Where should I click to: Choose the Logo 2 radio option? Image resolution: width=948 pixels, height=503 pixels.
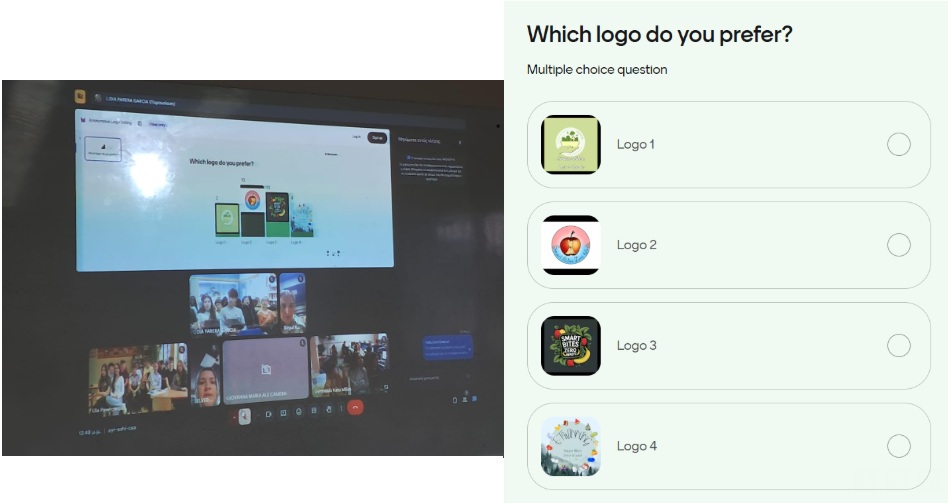(x=898, y=245)
